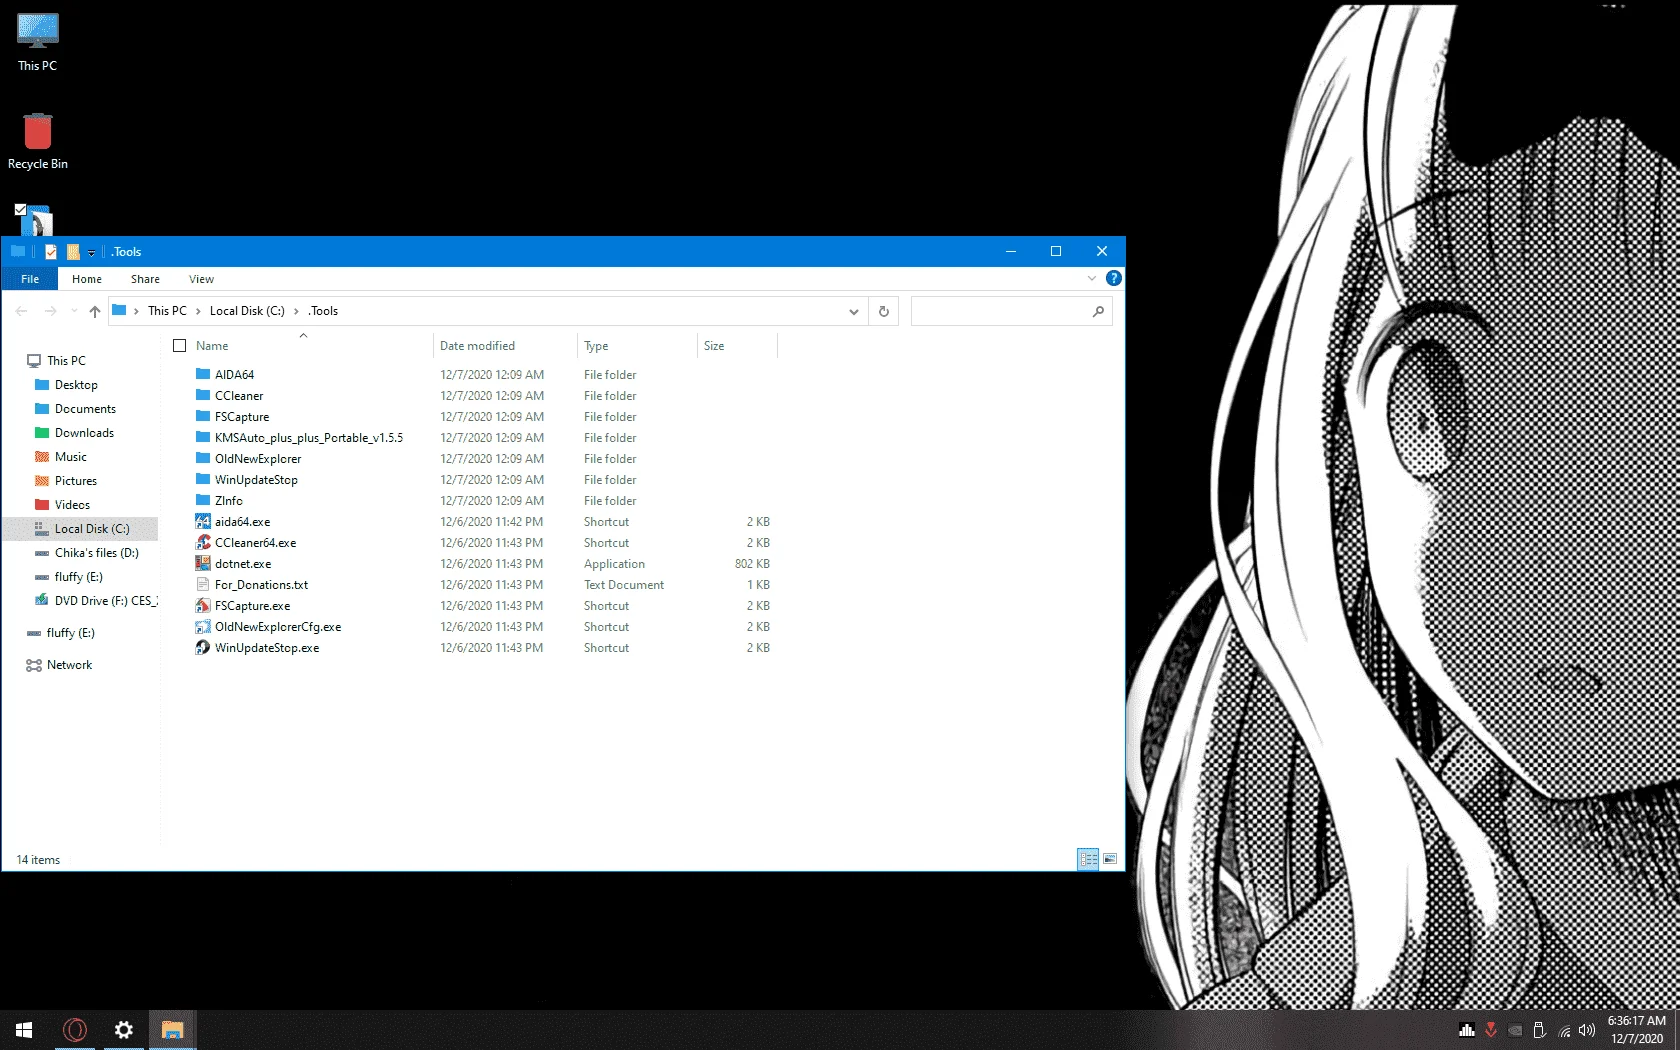Viewport: 1680px width, 1050px height.
Task: Select the AIDA64 folder icon
Action: [x=203, y=375]
